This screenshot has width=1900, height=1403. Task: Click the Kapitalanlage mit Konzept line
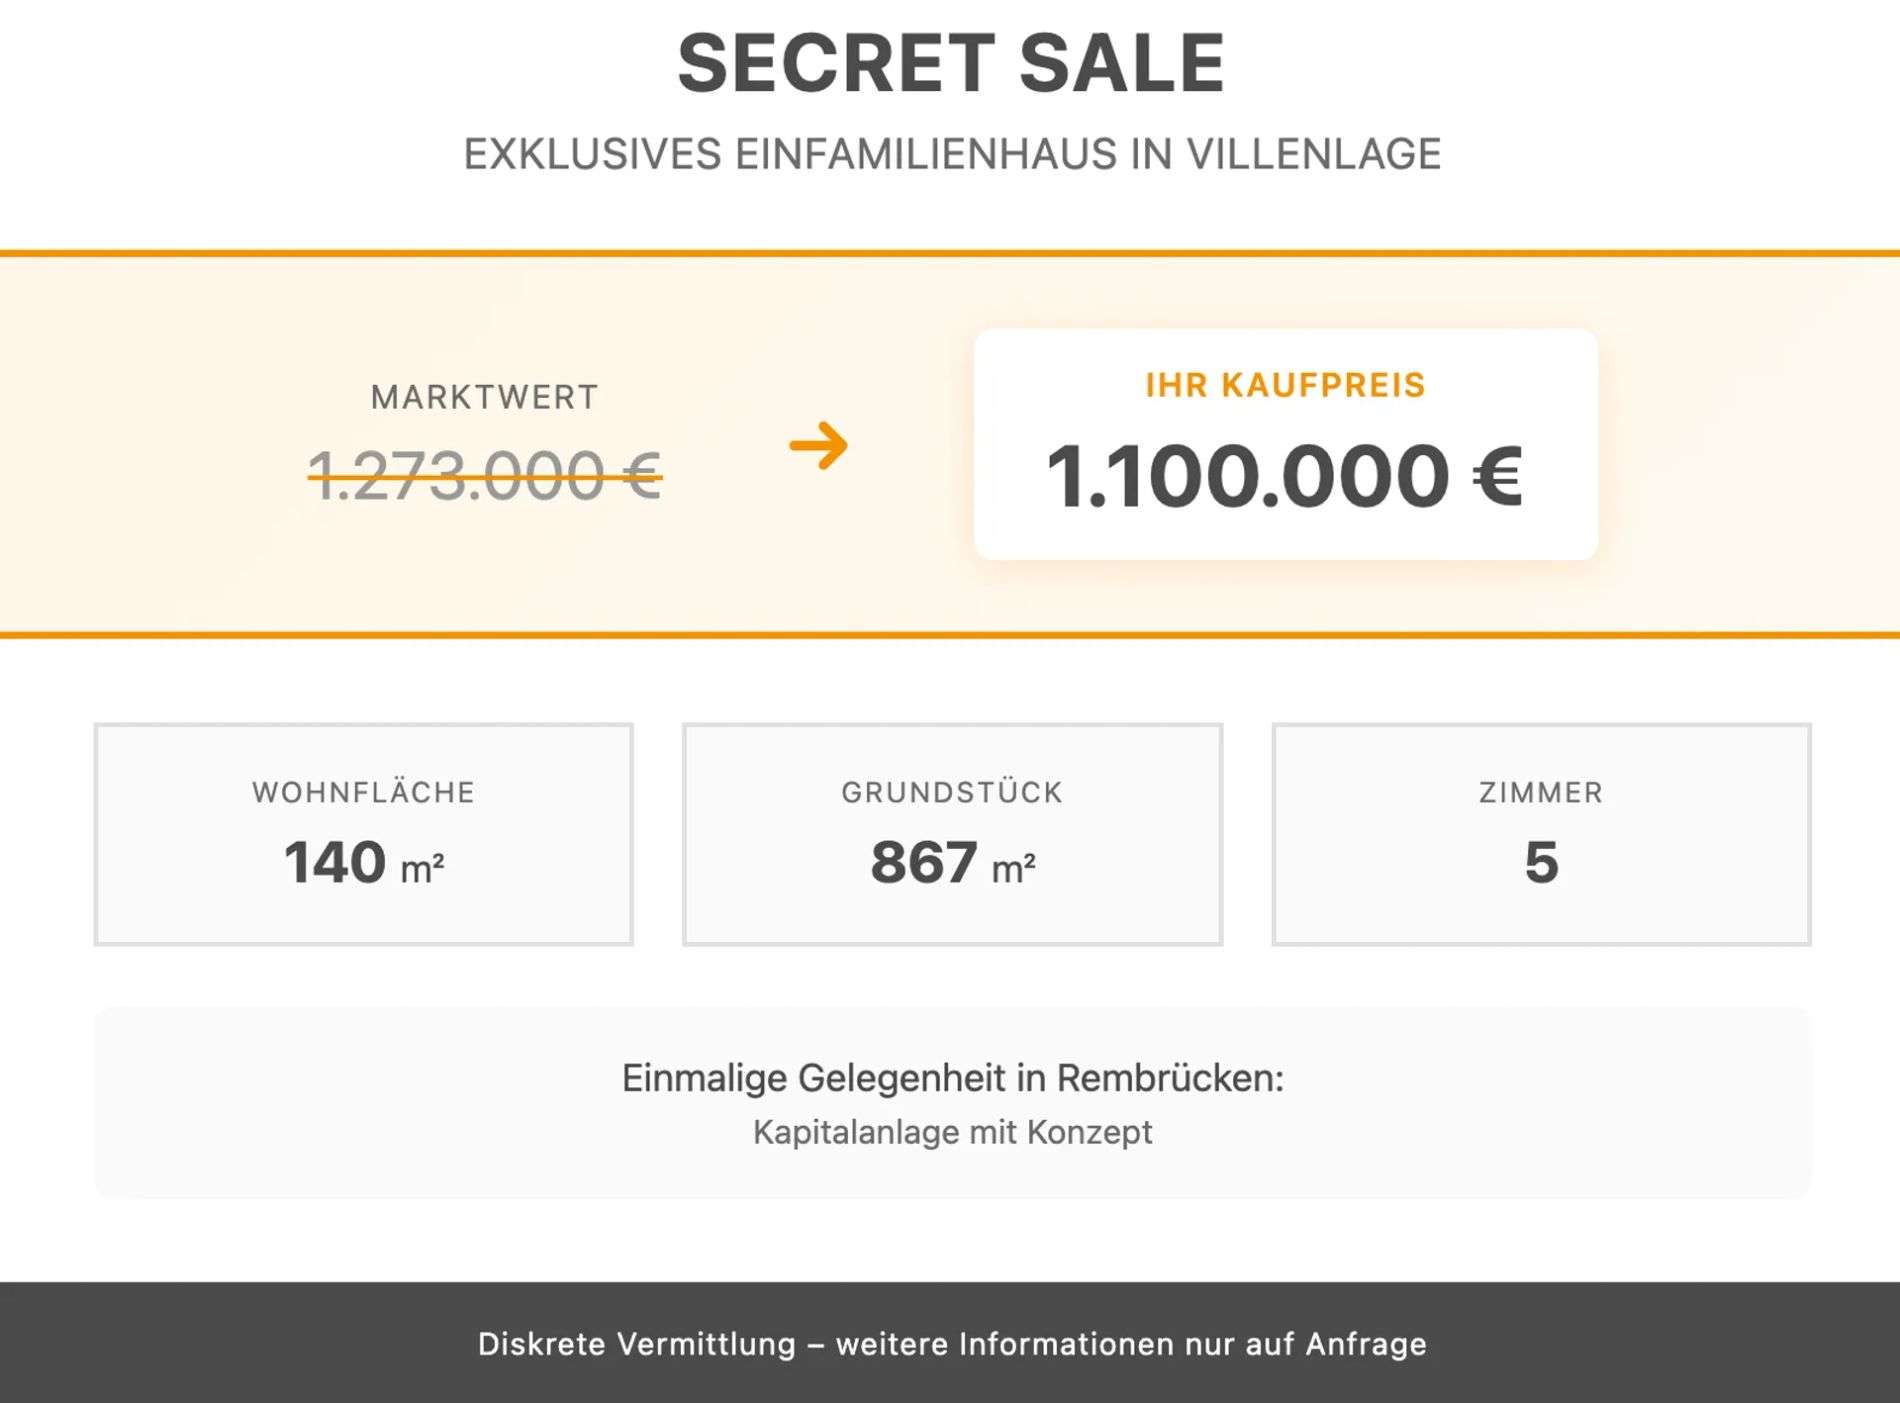(952, 1132)
